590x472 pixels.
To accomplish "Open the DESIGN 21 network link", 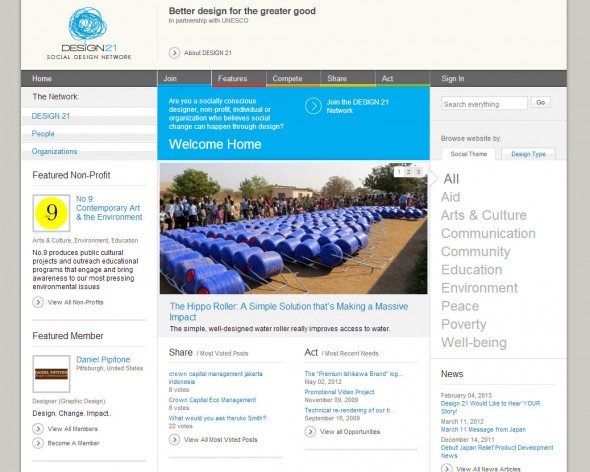I will click(51, 116).
